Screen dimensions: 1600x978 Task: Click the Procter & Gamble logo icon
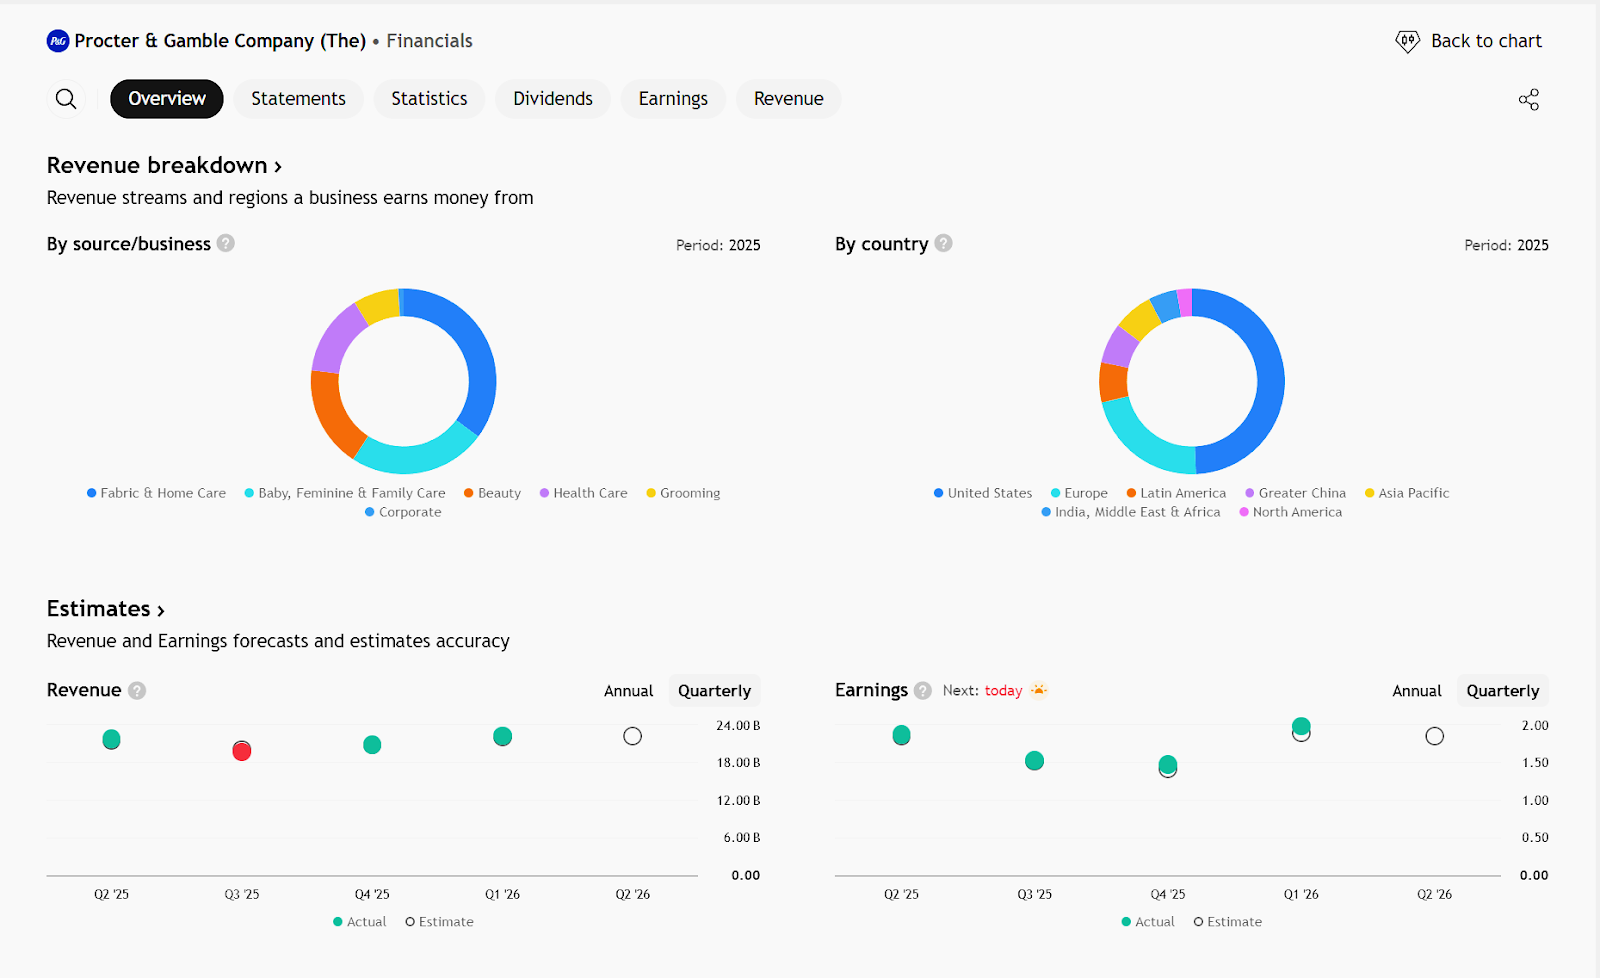[58, 41]
